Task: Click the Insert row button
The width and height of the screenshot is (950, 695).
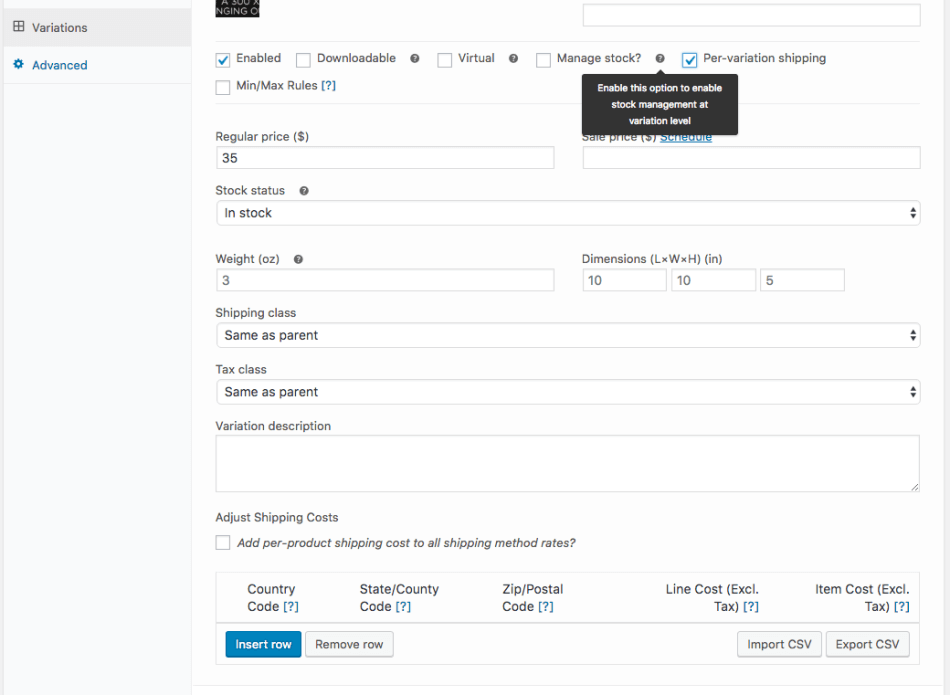Action: coord(263,644)
